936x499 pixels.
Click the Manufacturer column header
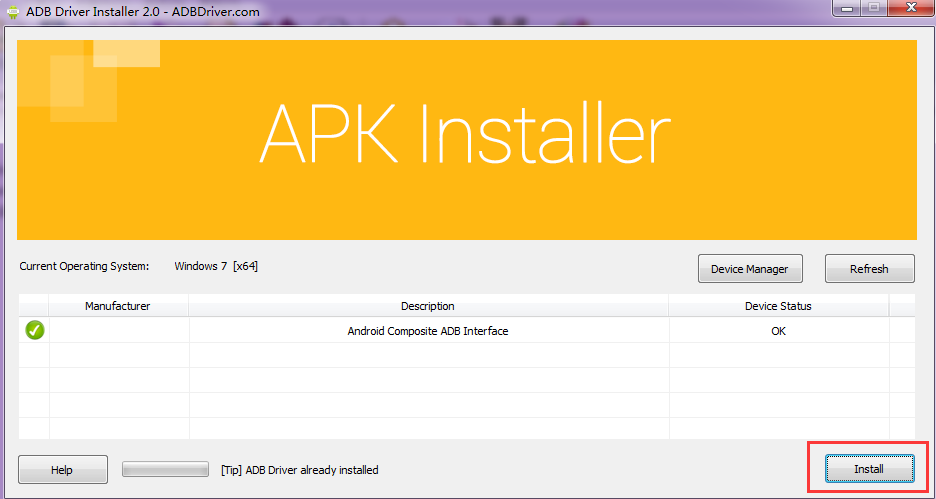pyautogui.click(x=118, y=306)
